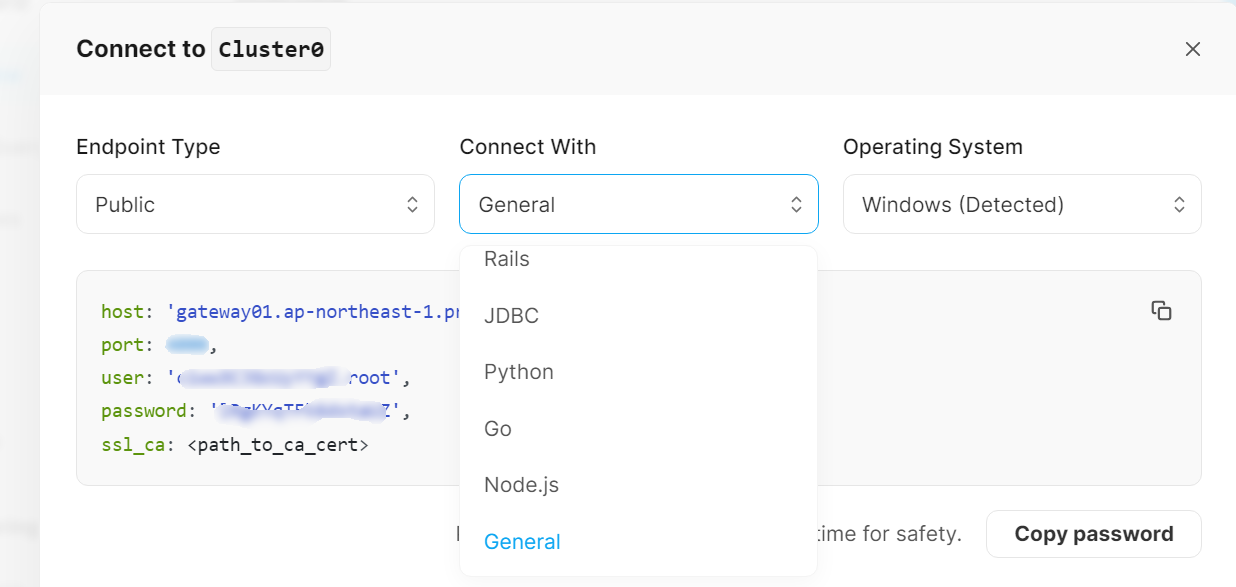Collapse the Connect With dropdown showing General

(639, 204)
